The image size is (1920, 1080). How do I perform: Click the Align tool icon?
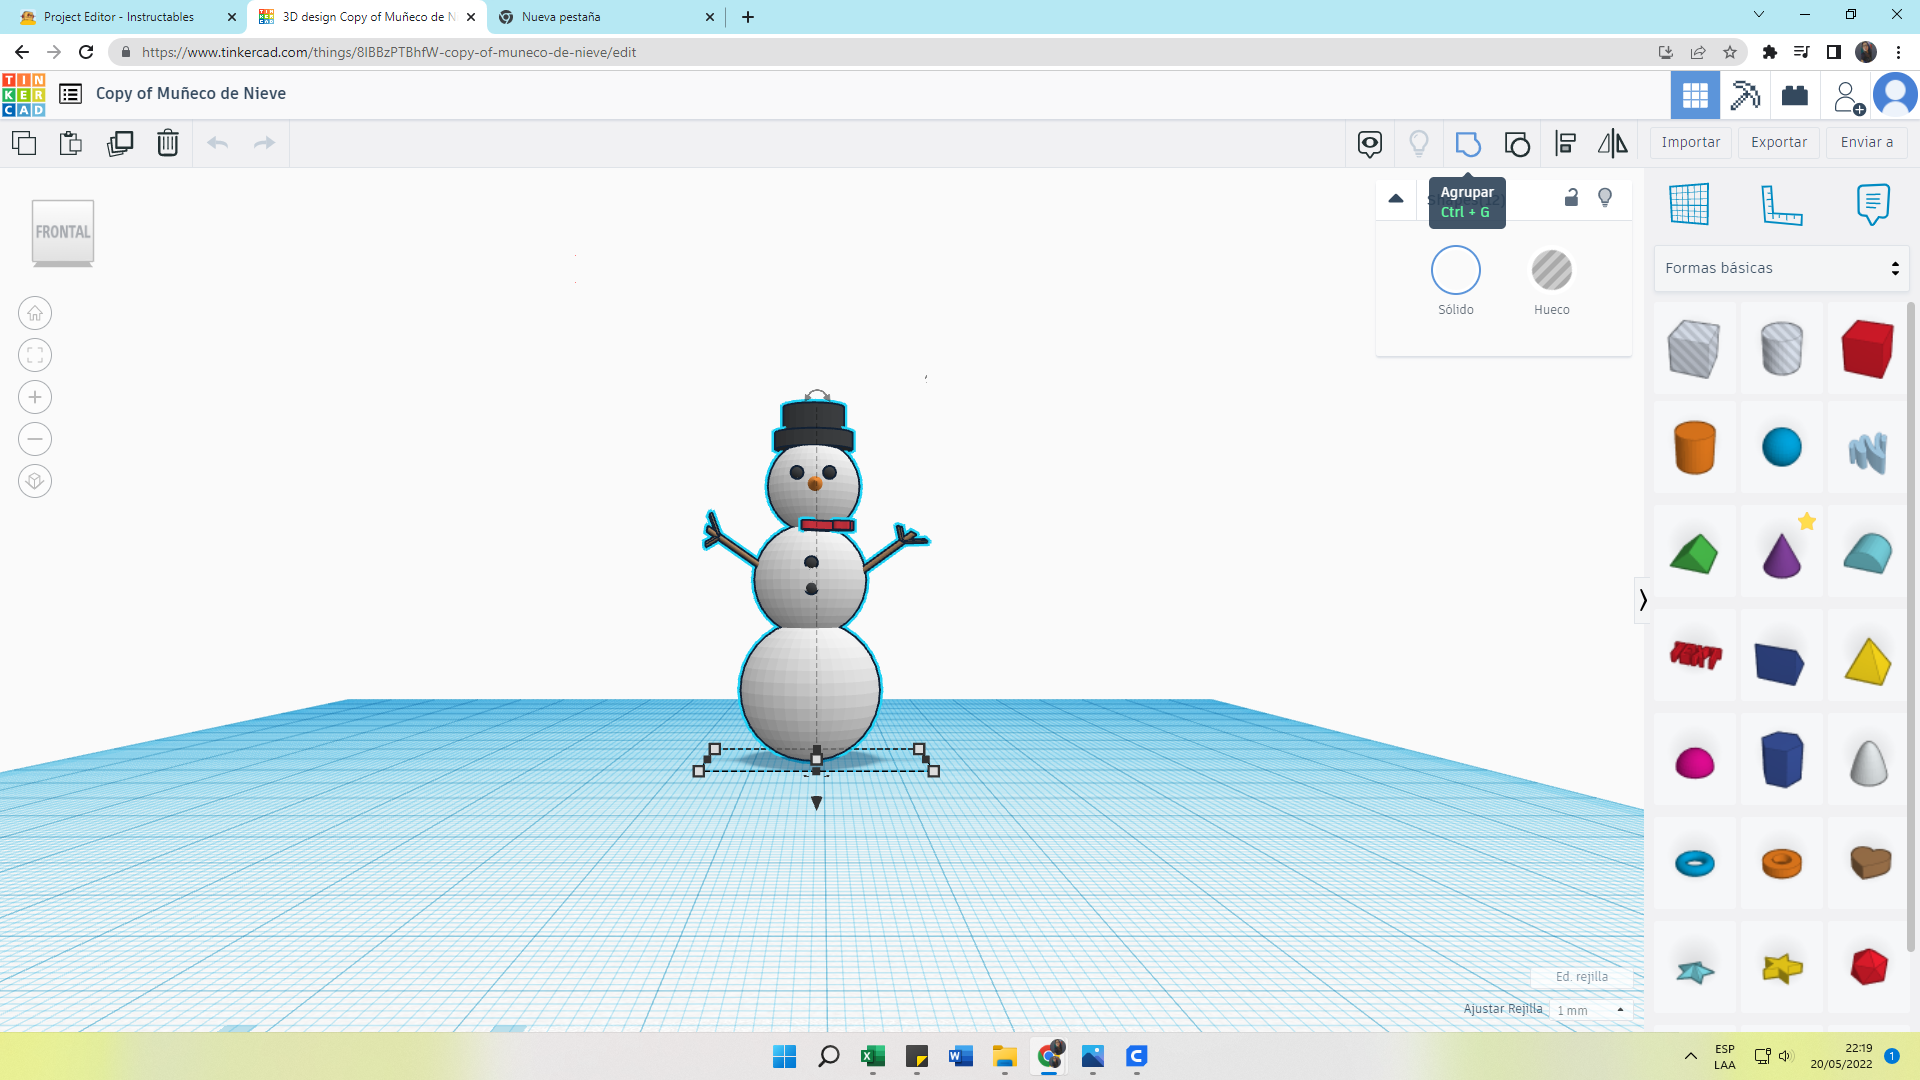(1565, 143)
